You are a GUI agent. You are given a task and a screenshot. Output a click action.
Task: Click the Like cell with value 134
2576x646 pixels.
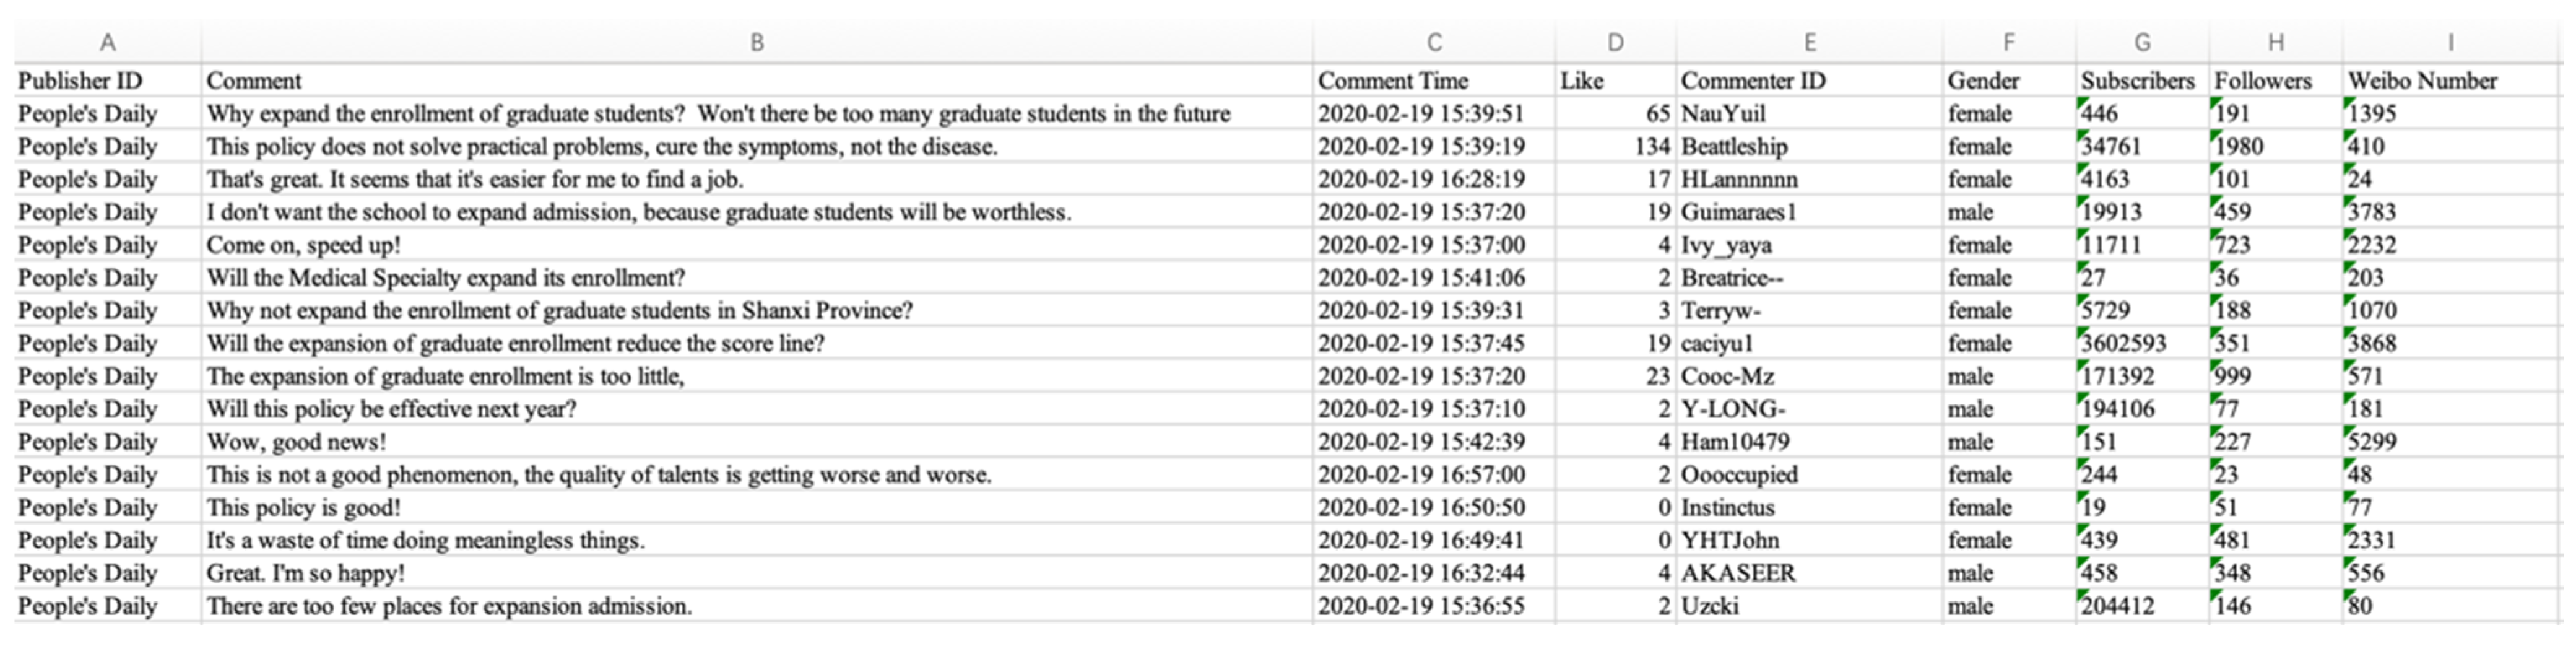point(1651,147)
